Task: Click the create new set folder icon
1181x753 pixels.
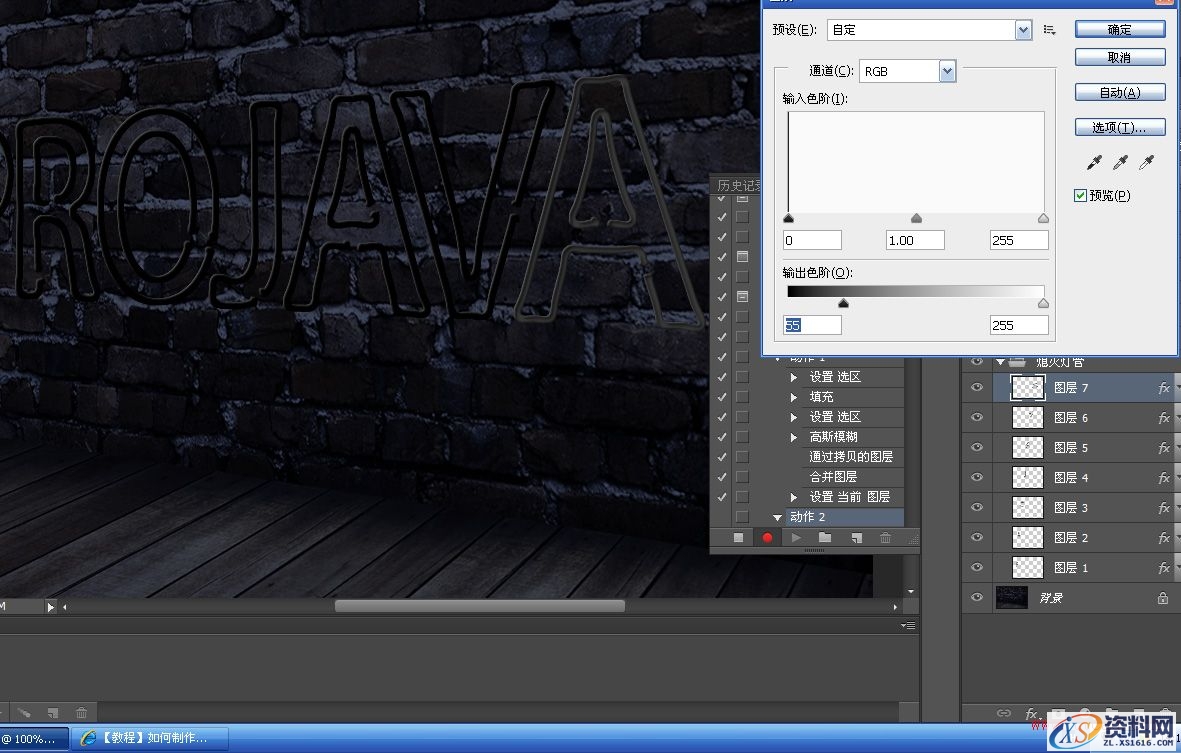Action: [825, 538]
